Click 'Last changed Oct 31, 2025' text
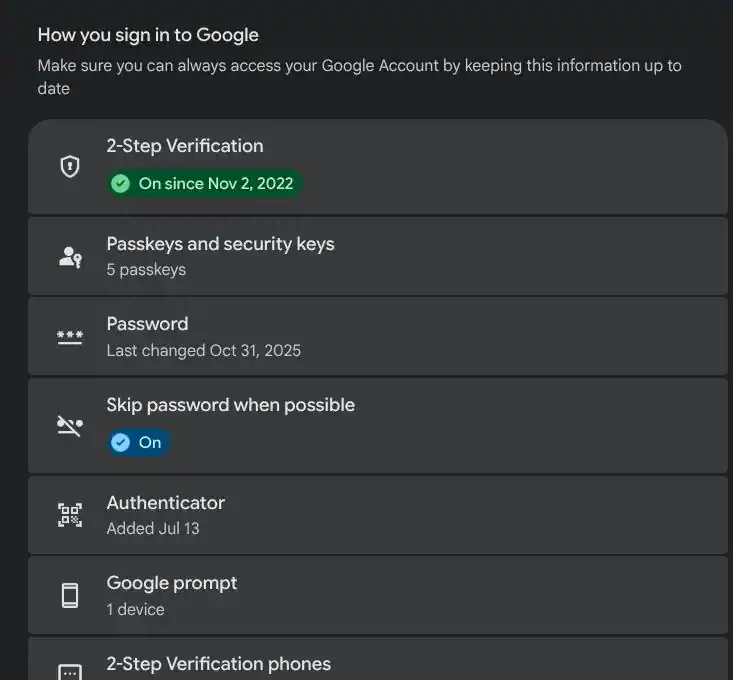This screenshot has width=733, height=680. 203,351
